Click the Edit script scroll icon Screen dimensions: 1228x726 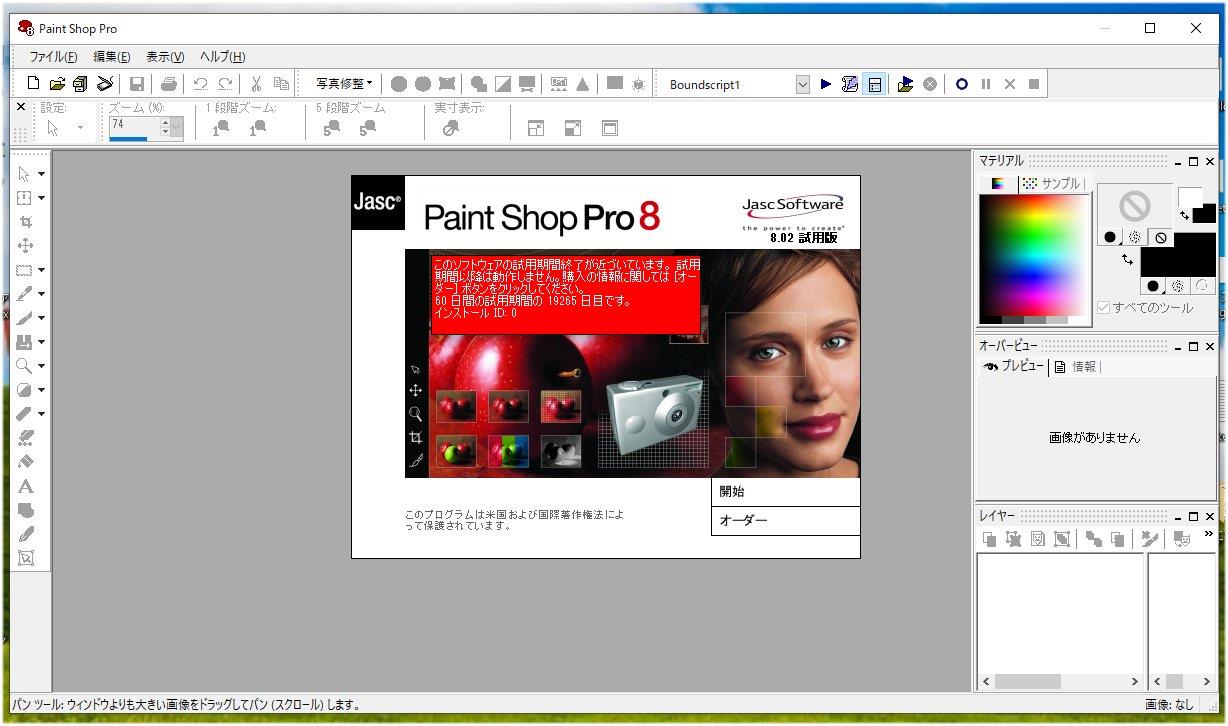click(850, 84)
